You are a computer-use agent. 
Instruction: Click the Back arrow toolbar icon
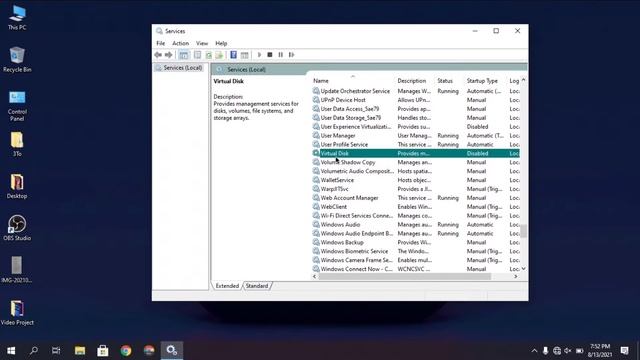tap(158, 55)
